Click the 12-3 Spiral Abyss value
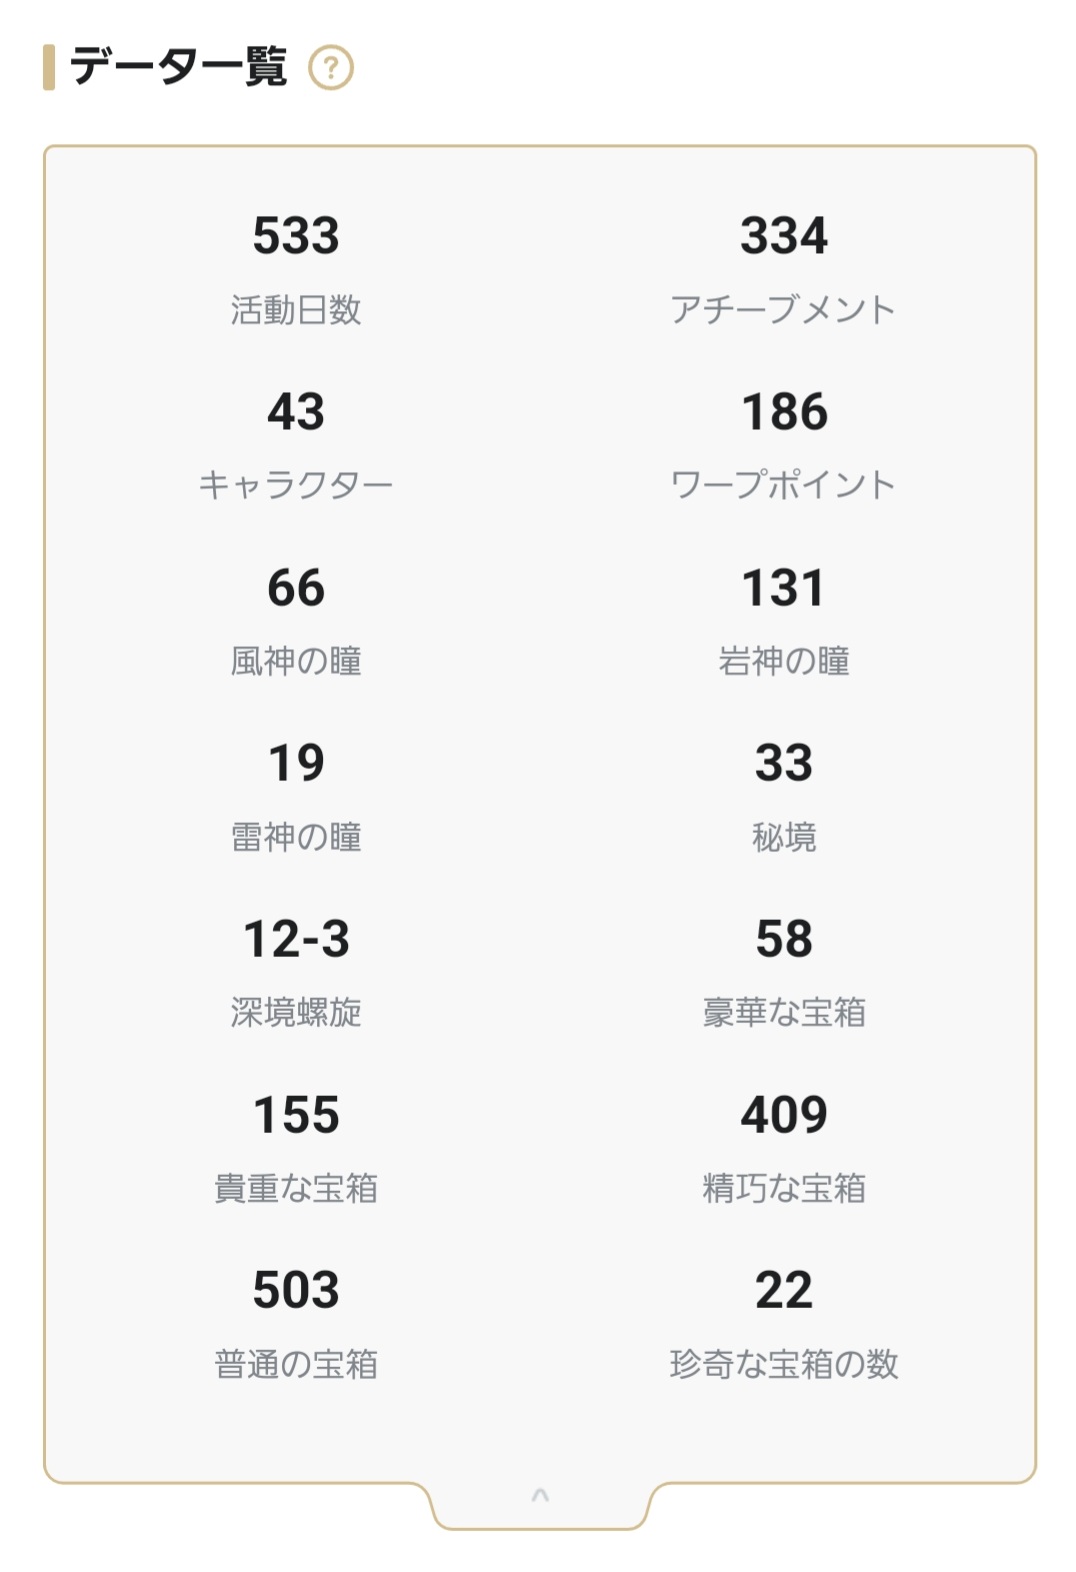Viewport: 1076px width, 1572px height. 296,939
